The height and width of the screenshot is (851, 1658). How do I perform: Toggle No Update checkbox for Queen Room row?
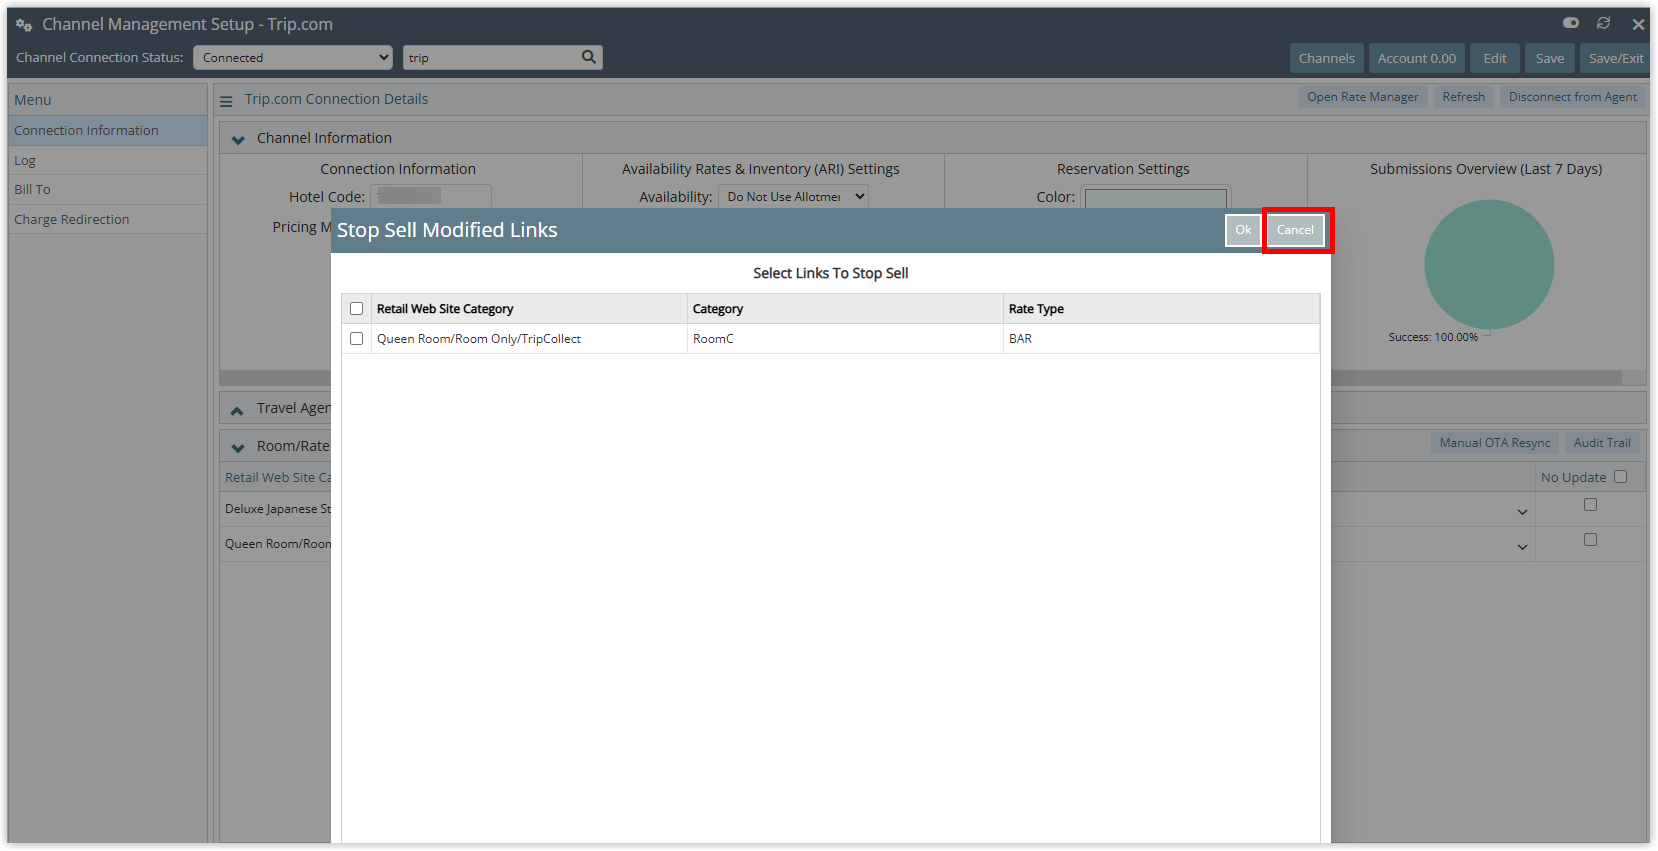pos(1590,540)
